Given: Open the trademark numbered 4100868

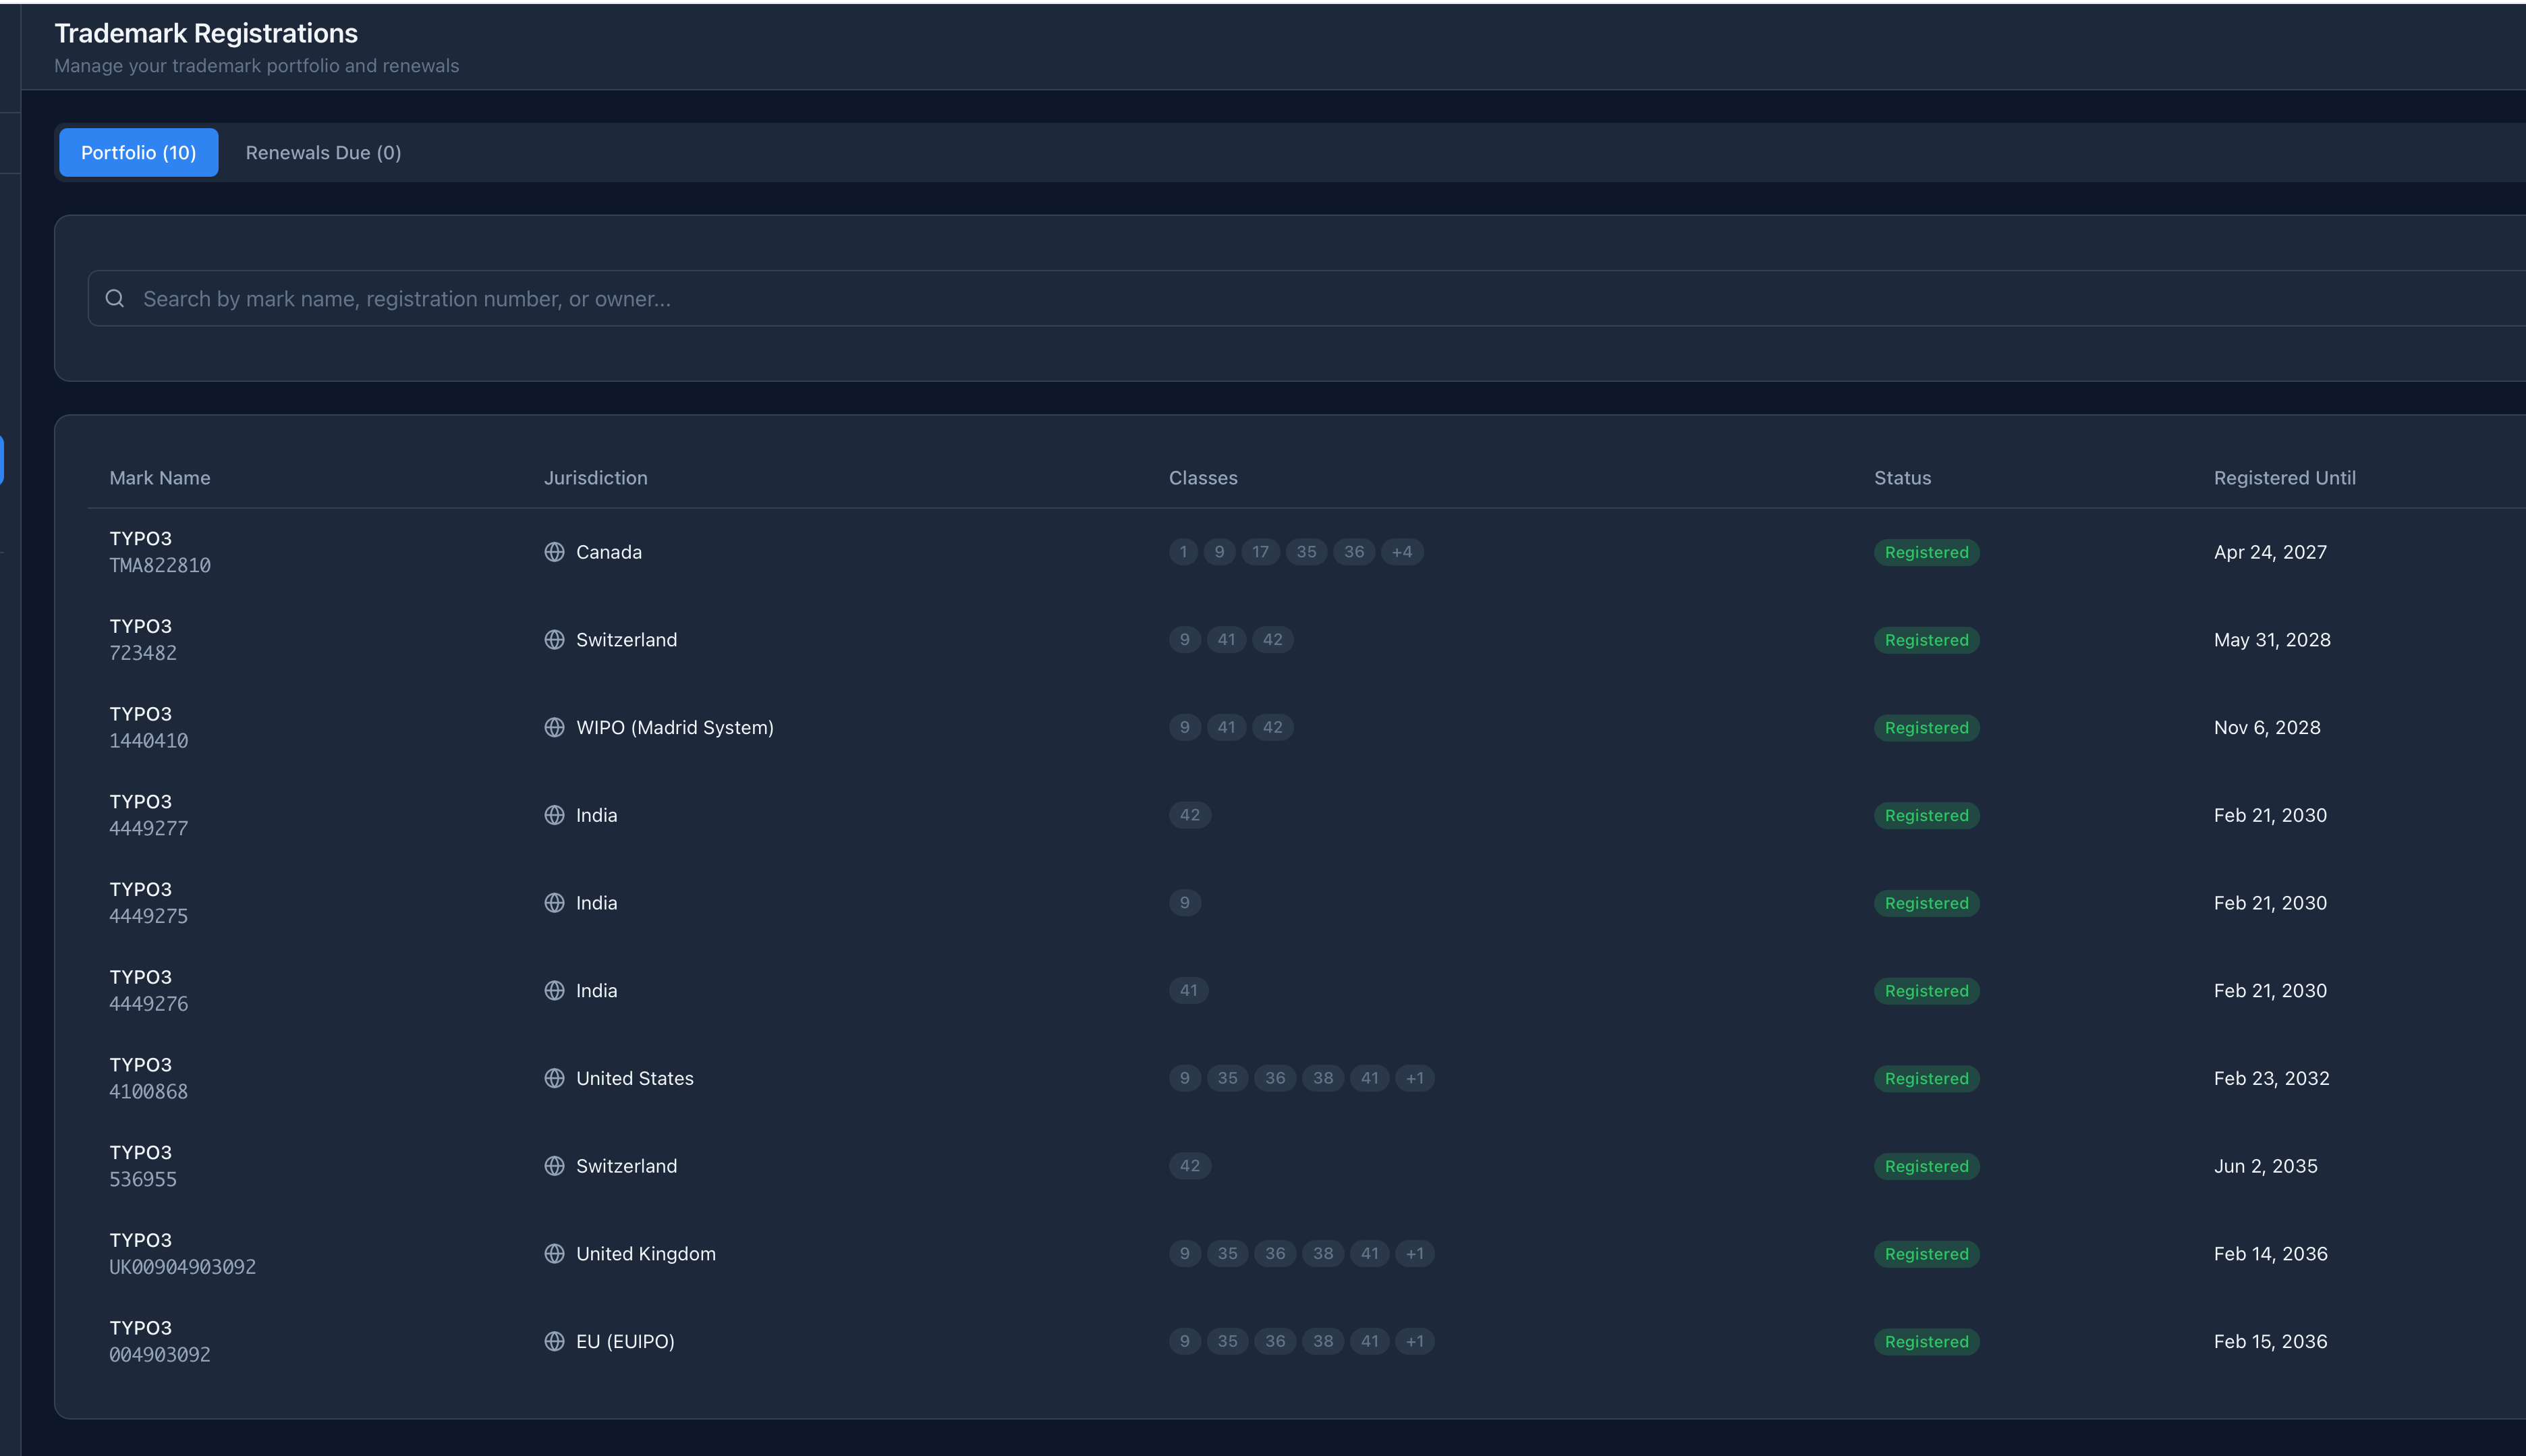Looking at the screenshot, I should click(x=149, y=1092).
